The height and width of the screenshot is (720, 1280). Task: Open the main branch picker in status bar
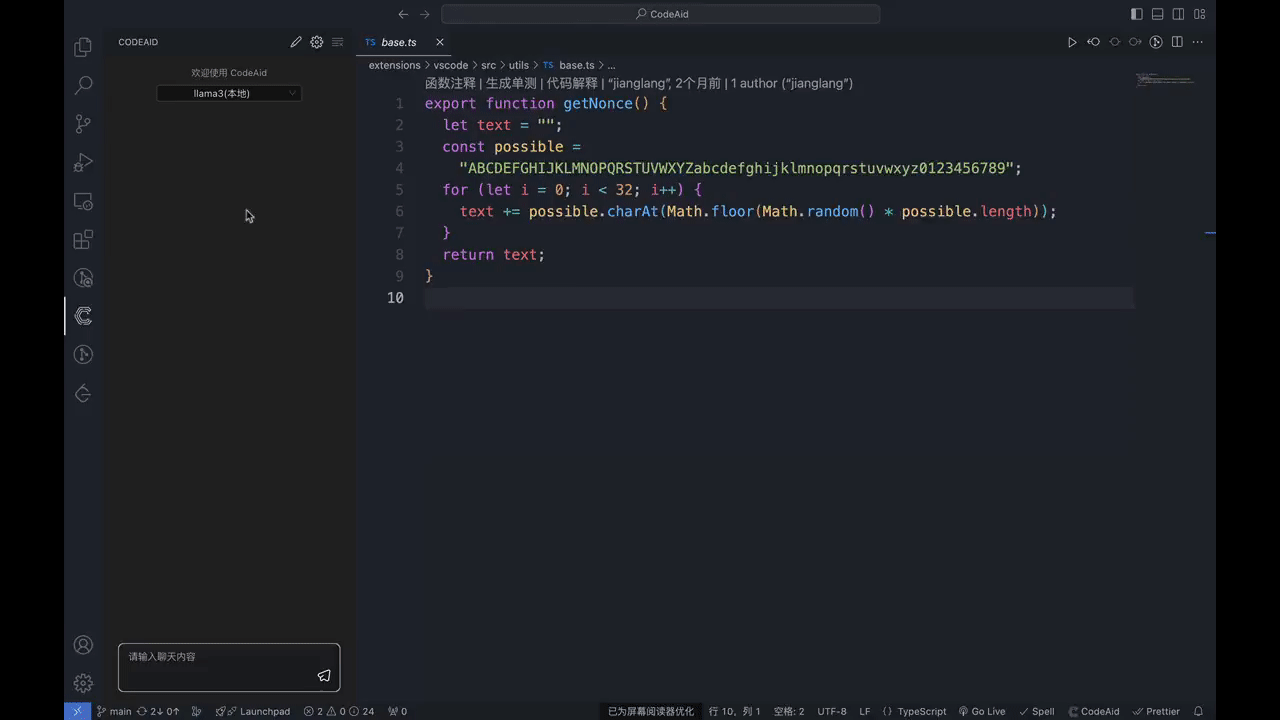(x=114, y=711)
